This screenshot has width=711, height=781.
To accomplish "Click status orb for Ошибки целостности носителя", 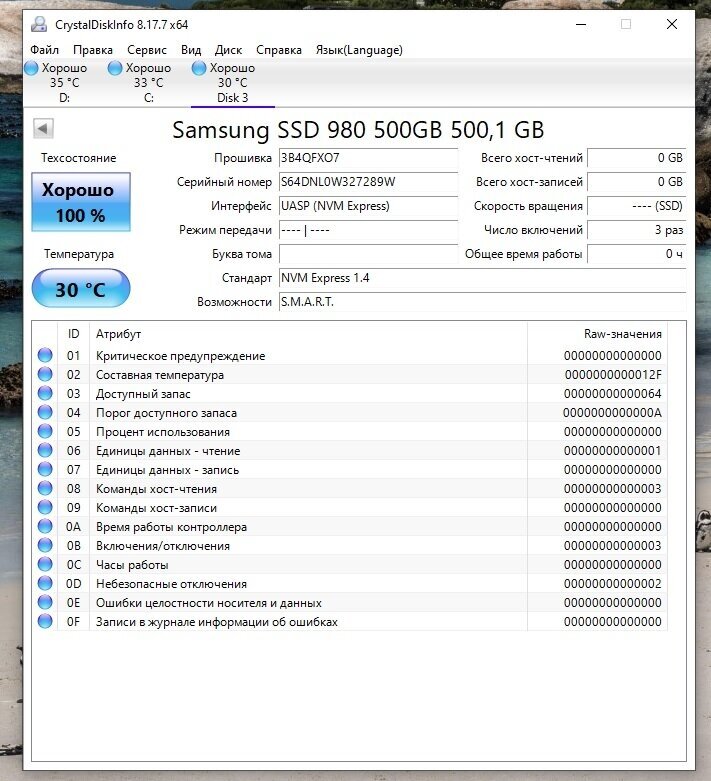I will click(x=45, y=602).
